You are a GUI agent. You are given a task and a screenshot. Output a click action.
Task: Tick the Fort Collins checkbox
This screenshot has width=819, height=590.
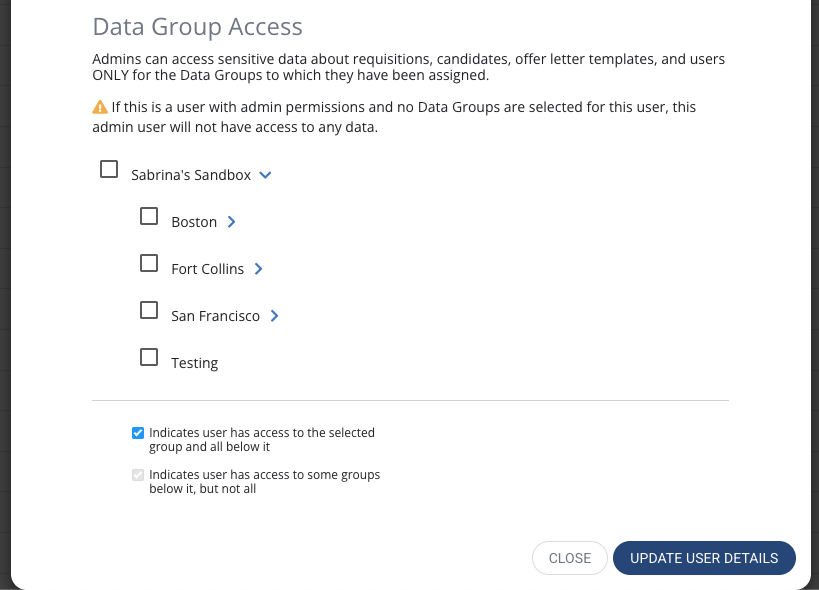click(149, 263)
